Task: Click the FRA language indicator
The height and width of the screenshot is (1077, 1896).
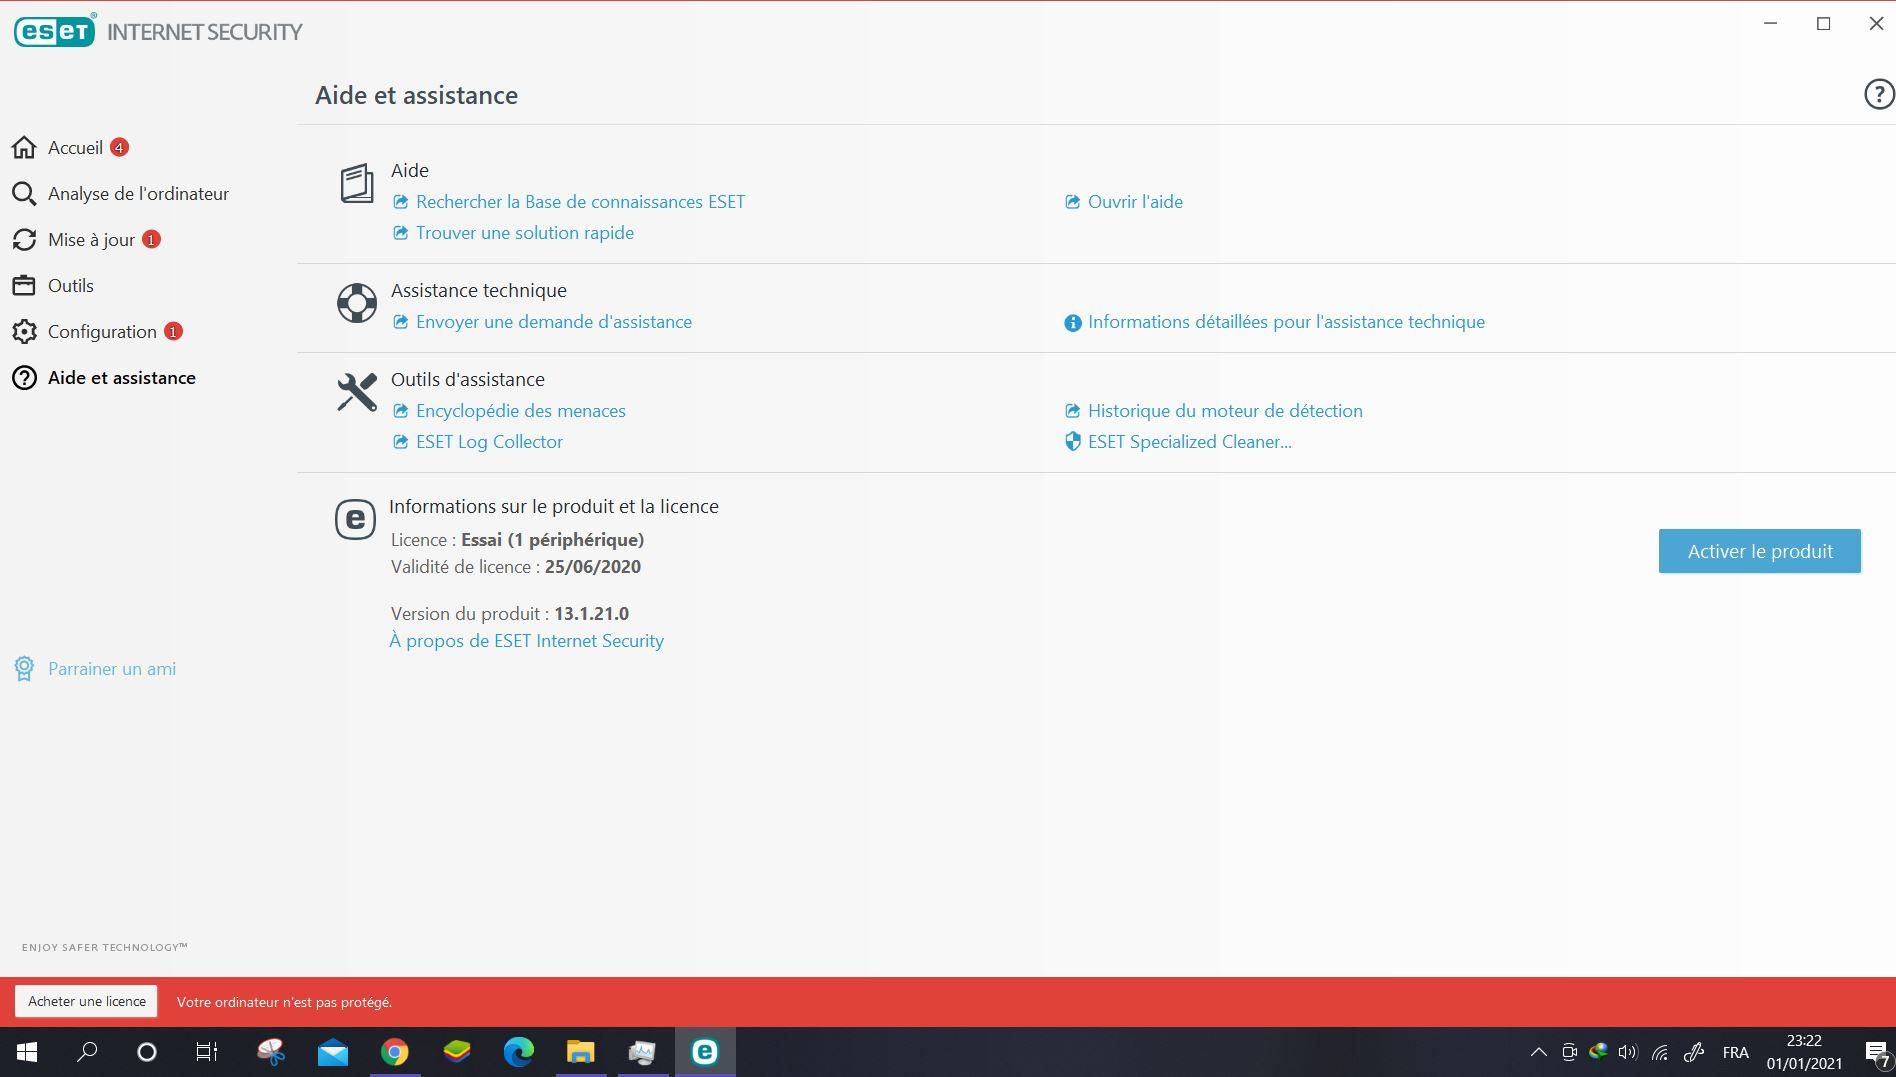Action: (1736, 1052)
